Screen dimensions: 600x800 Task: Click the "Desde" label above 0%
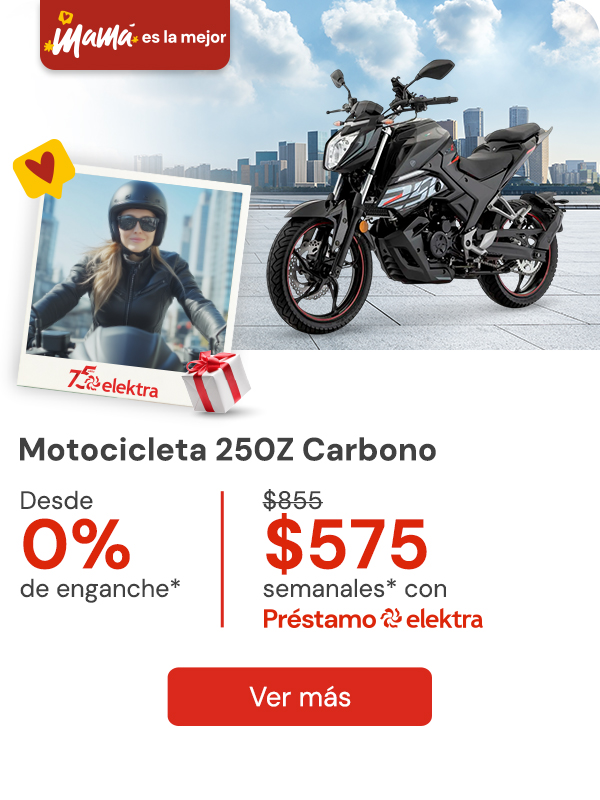click(x=57, y=501)
